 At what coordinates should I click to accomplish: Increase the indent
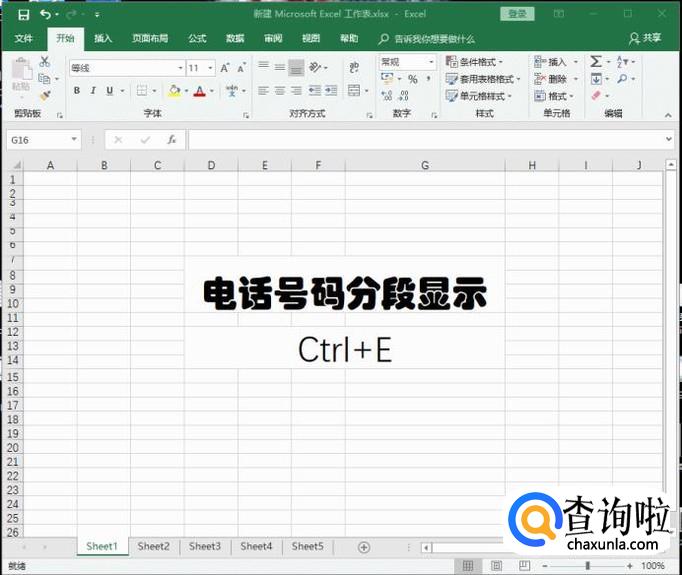(x=331, y=90)
